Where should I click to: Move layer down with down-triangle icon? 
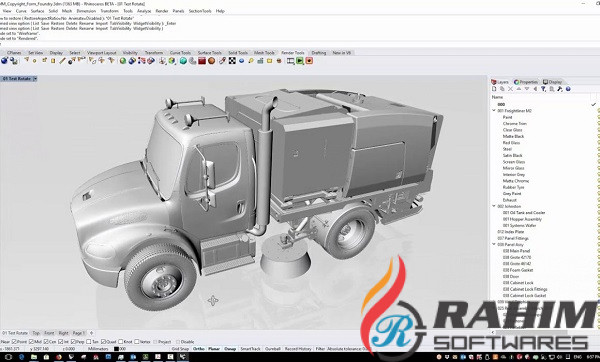click(x=527, y=89)
